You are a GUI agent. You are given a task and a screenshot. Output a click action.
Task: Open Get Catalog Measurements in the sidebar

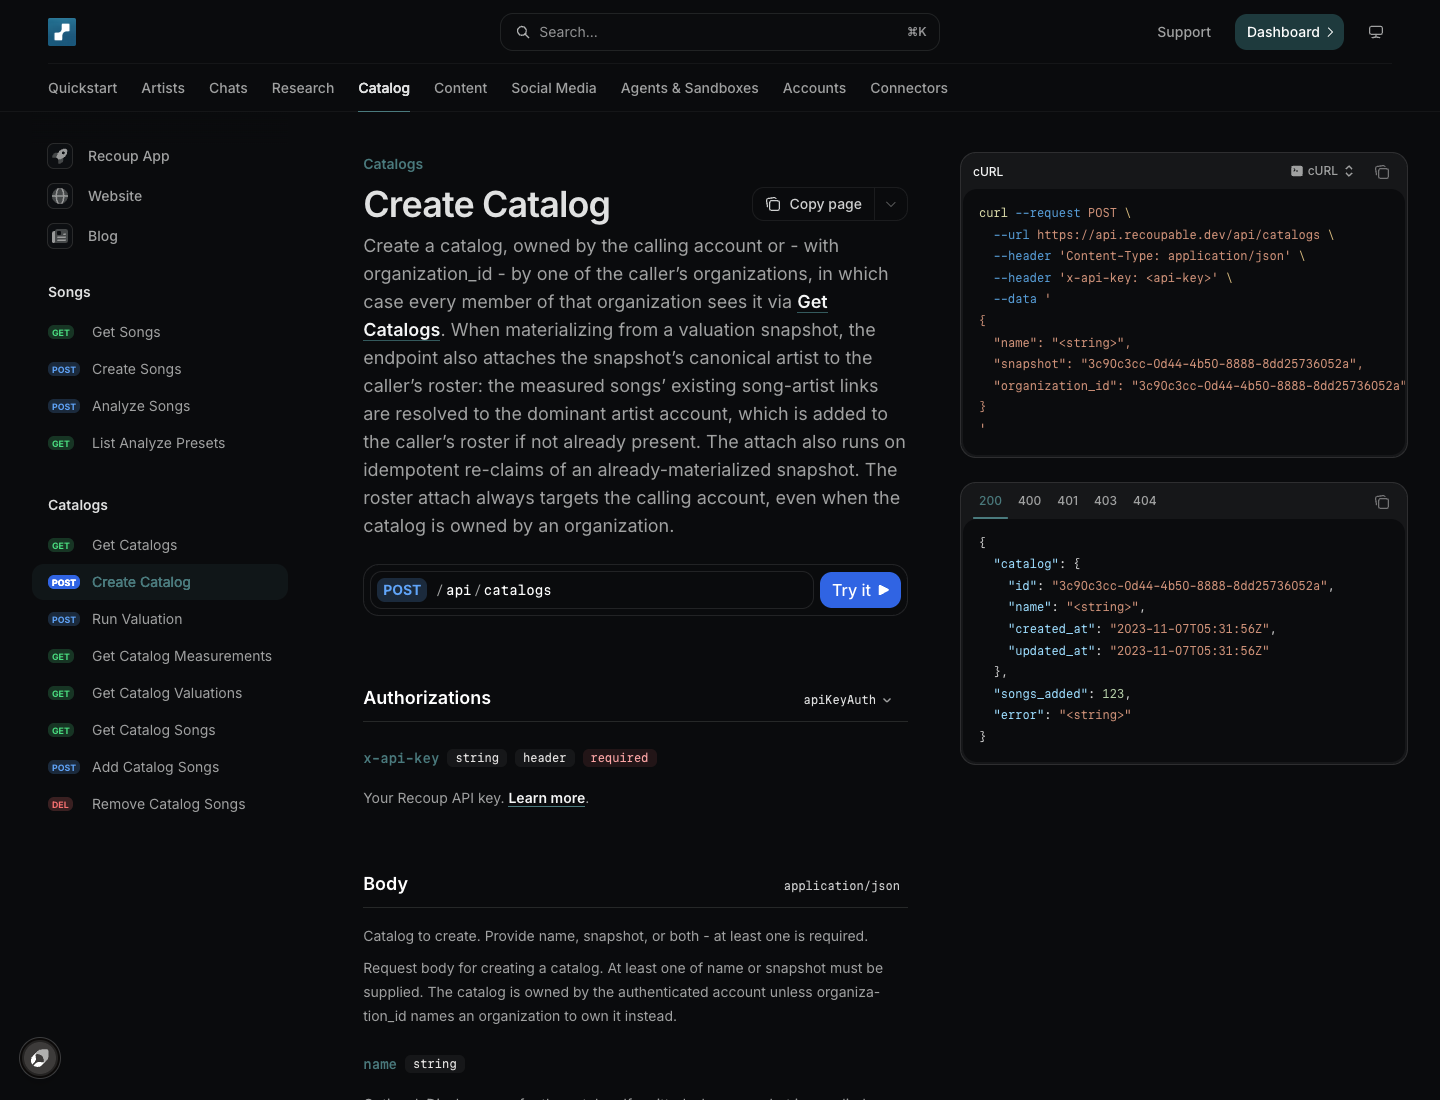click(x=160, y=656)
